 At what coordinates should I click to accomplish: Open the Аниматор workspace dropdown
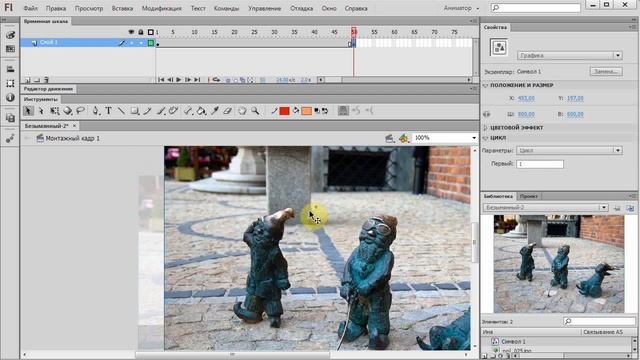tap(462, 8)
